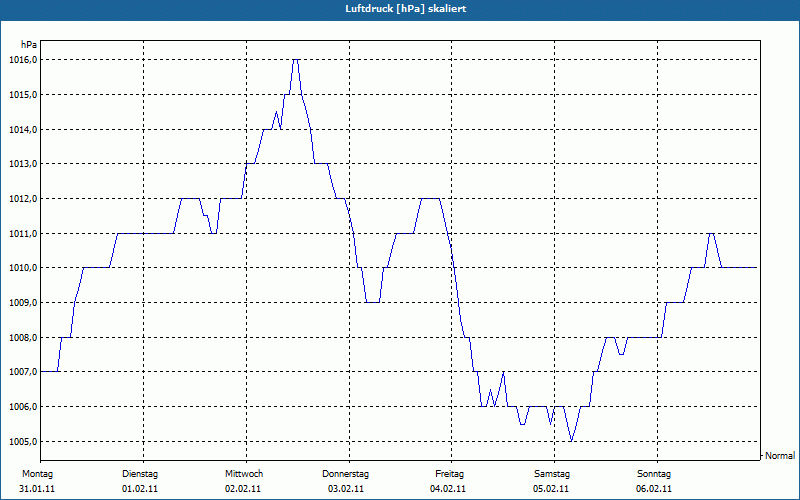Screen dimensions: 800x500
Task: Click the 1015,0 y-axis value
Action: pos(23,94)
